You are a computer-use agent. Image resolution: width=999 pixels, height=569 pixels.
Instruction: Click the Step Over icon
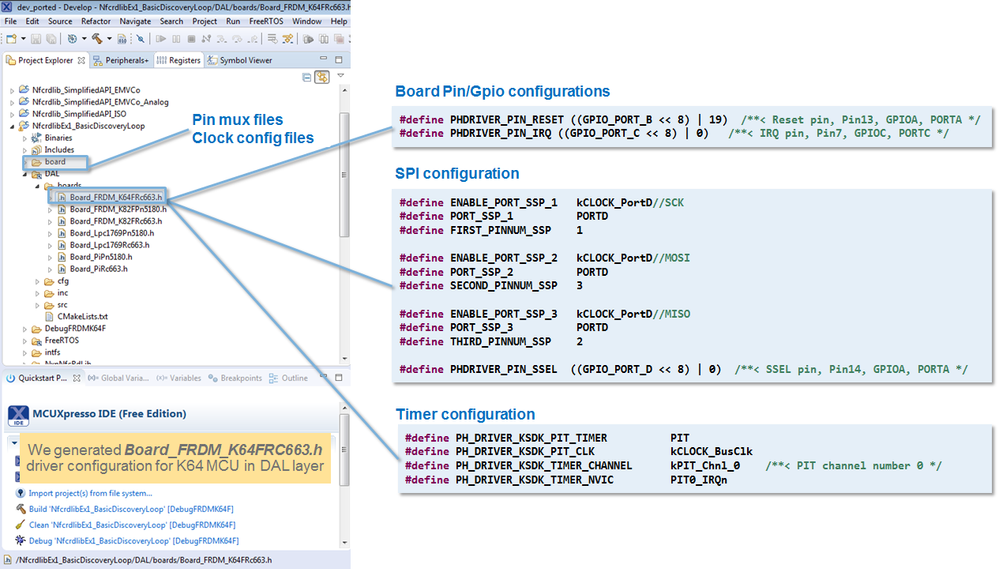pos(237,39)
